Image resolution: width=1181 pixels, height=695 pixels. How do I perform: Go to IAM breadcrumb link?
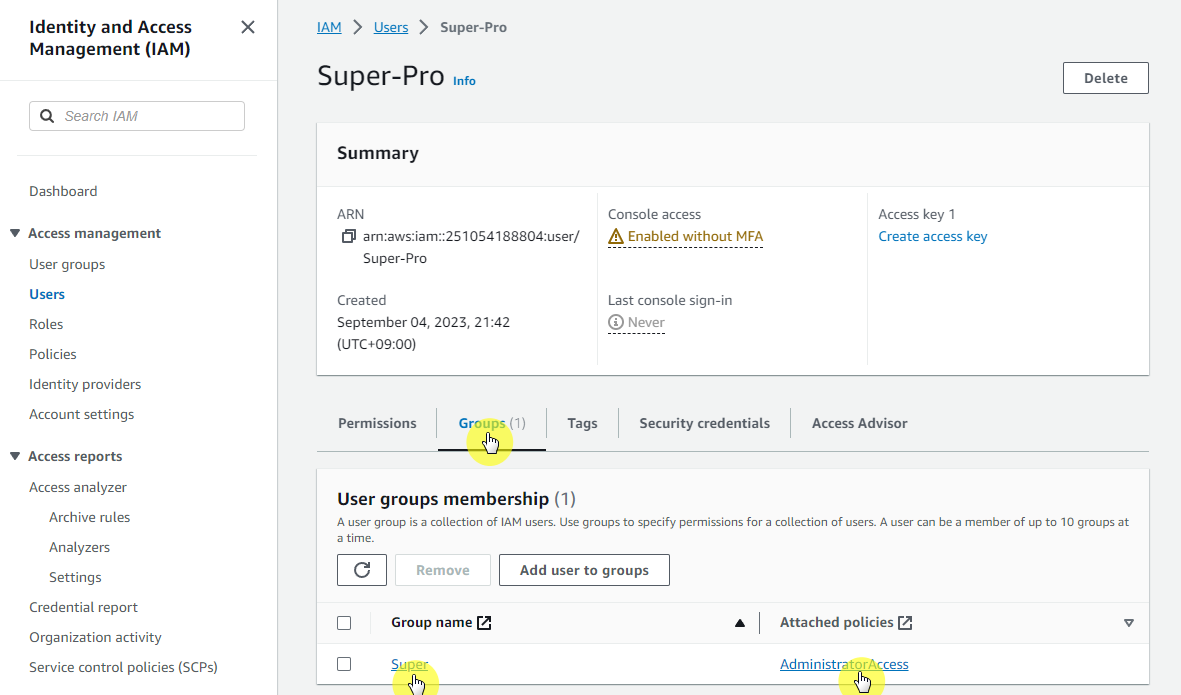click(329, 27)
